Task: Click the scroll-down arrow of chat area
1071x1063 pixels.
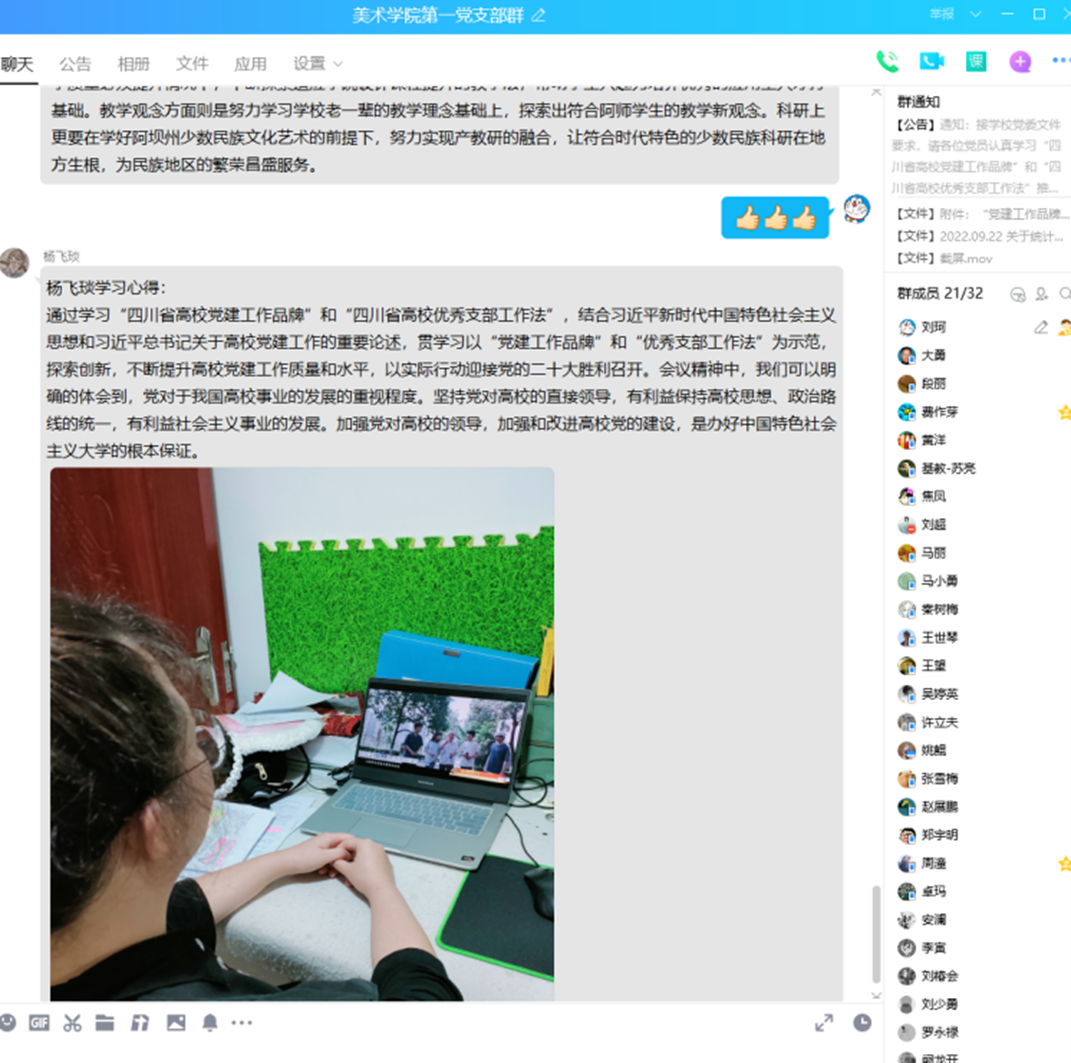Action: [876, 995]
